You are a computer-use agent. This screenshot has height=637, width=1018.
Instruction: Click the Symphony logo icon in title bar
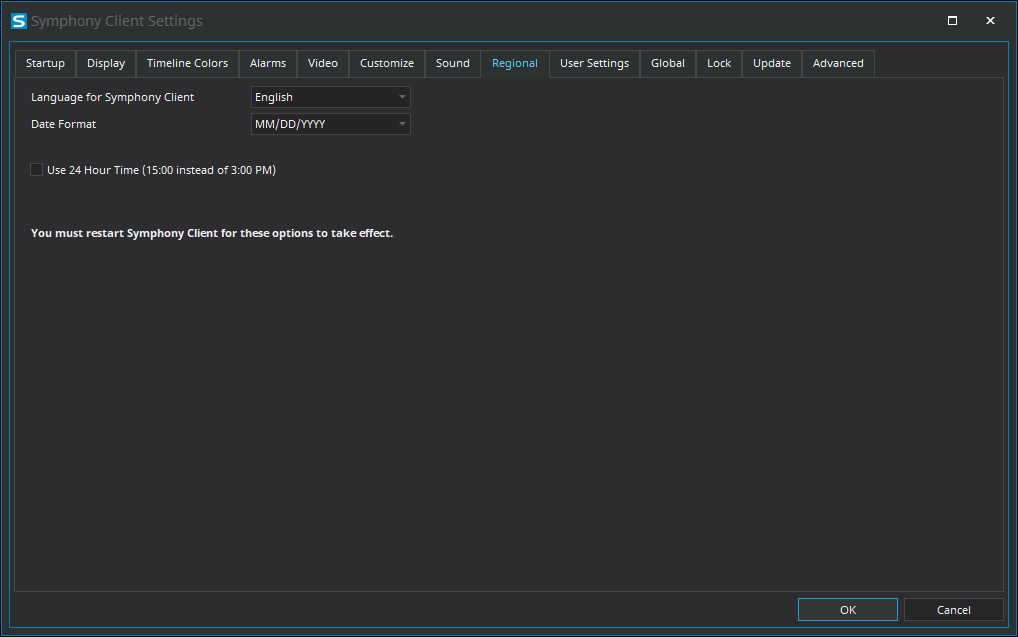point(19,21)
